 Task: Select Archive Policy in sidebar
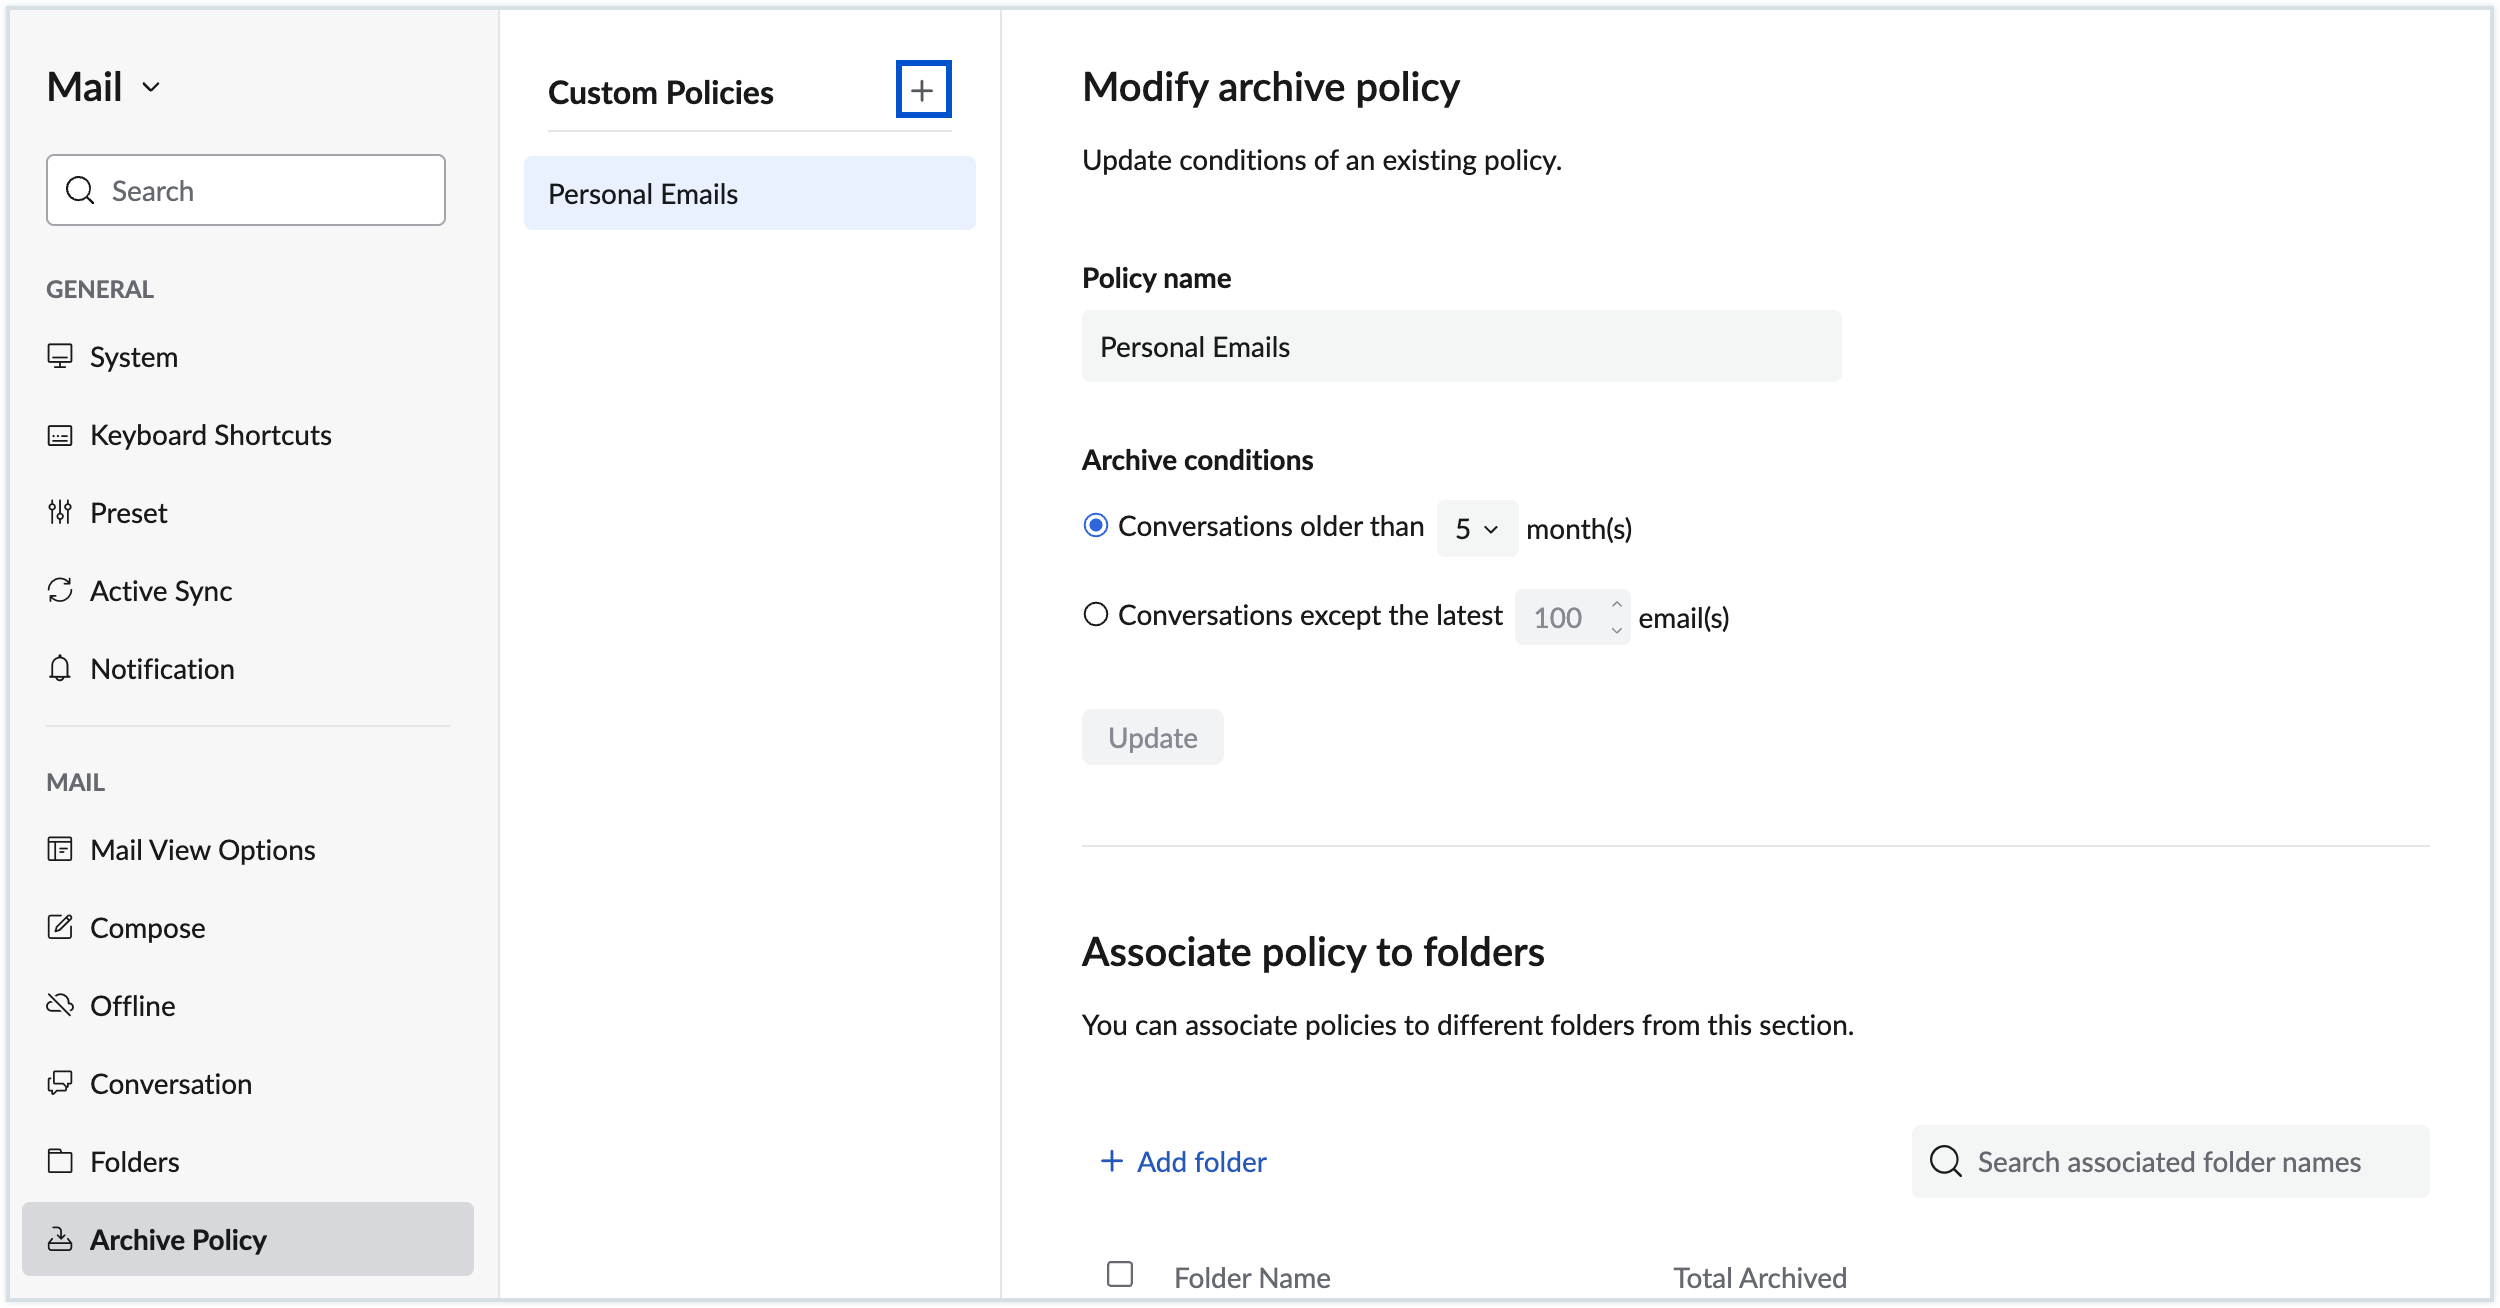(248, 1239)
